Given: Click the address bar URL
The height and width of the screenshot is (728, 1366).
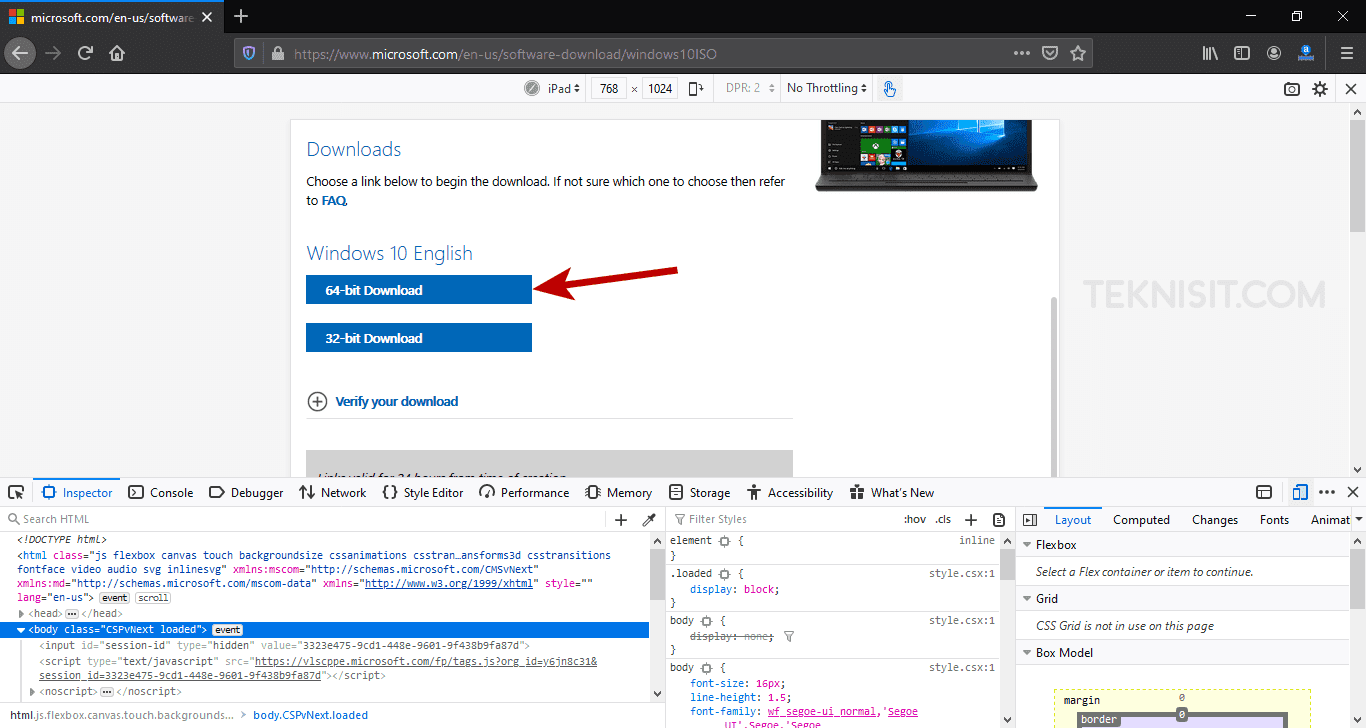Looking at the screenshot, I should coord(505,54).
